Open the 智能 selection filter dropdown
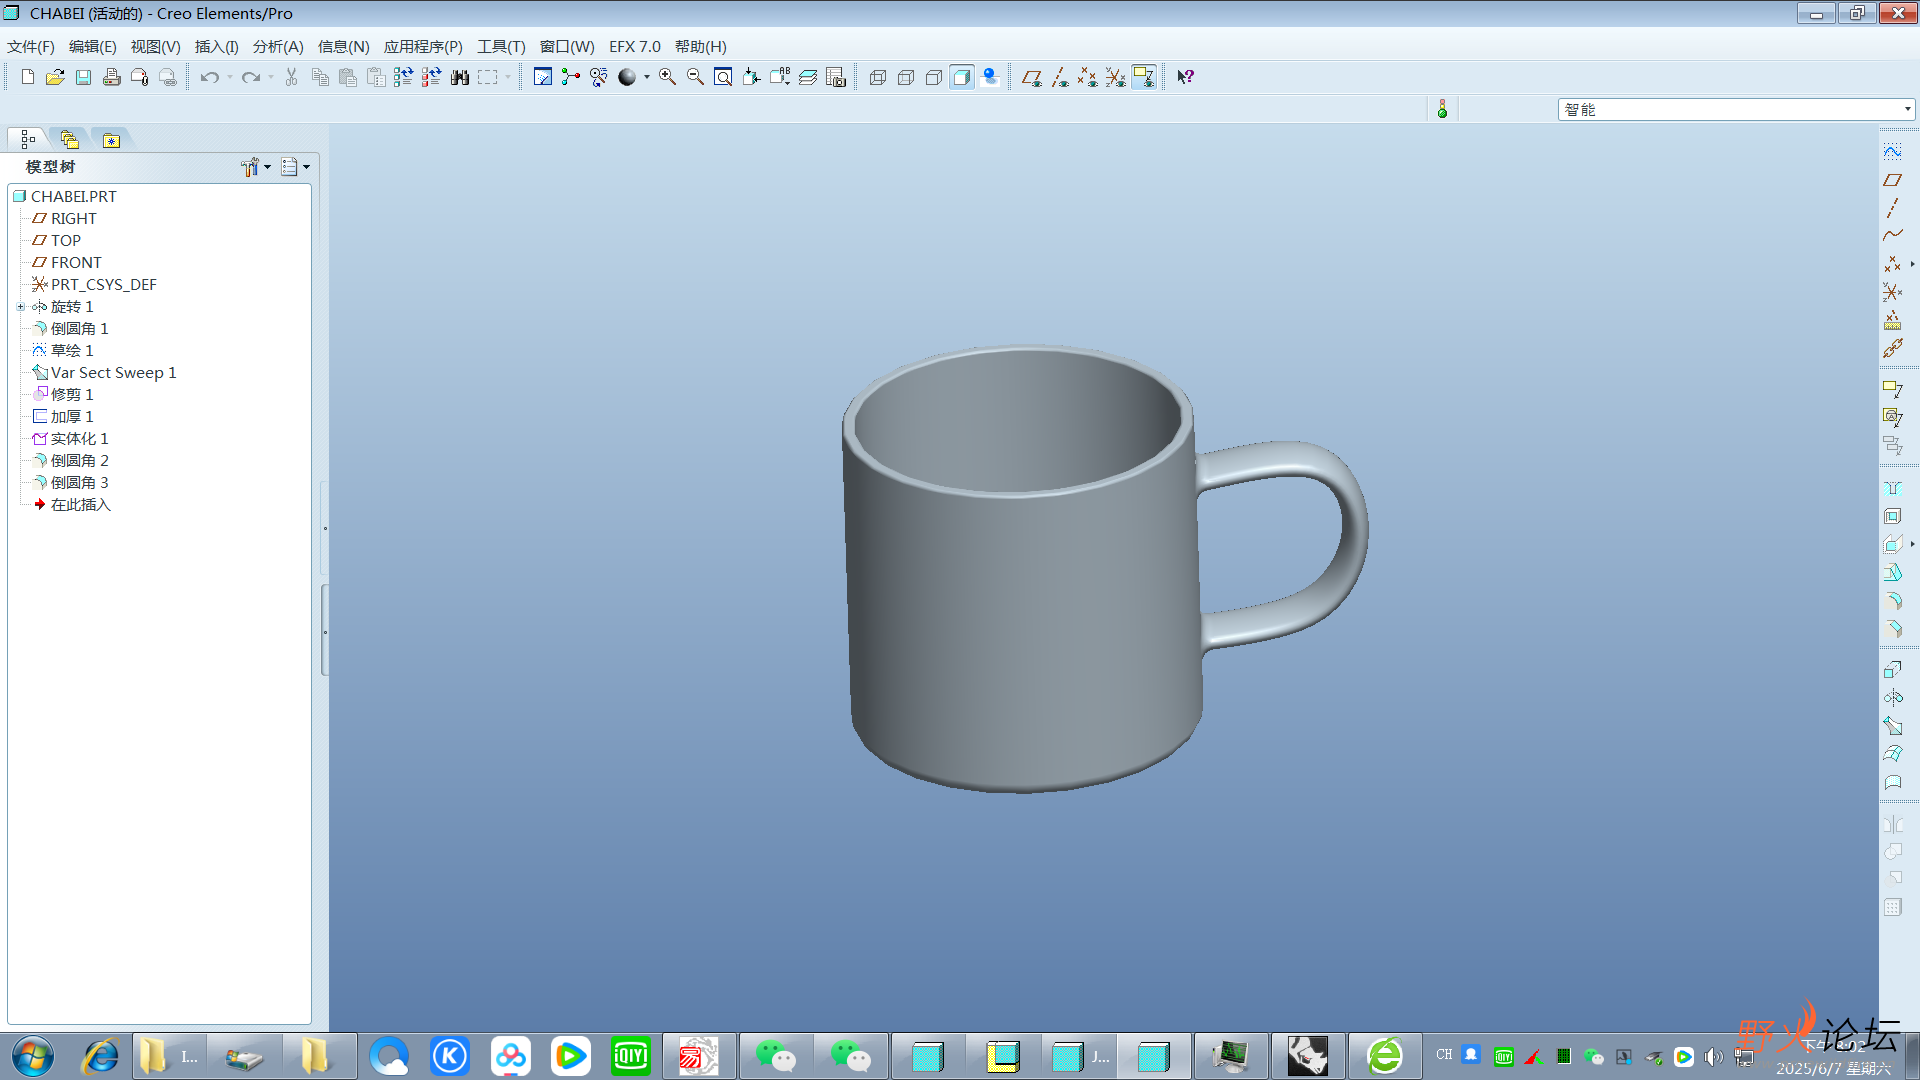This screenshot has width=1920, height=1080. (x=1907, y=109)
